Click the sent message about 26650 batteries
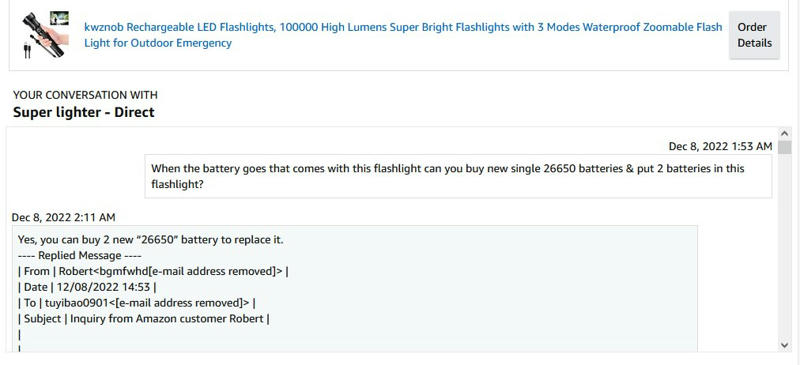 pos(458,176)
